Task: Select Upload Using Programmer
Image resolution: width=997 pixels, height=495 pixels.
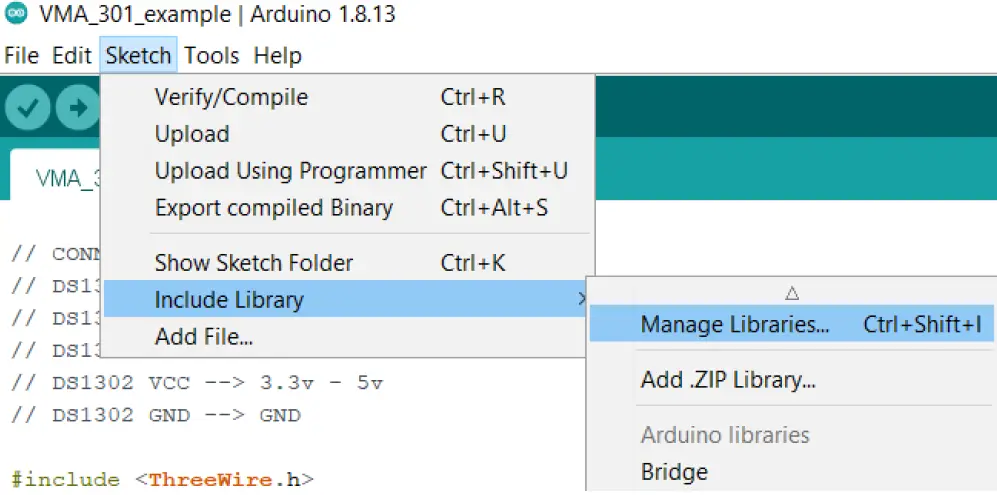Action: tap(290, 171)
